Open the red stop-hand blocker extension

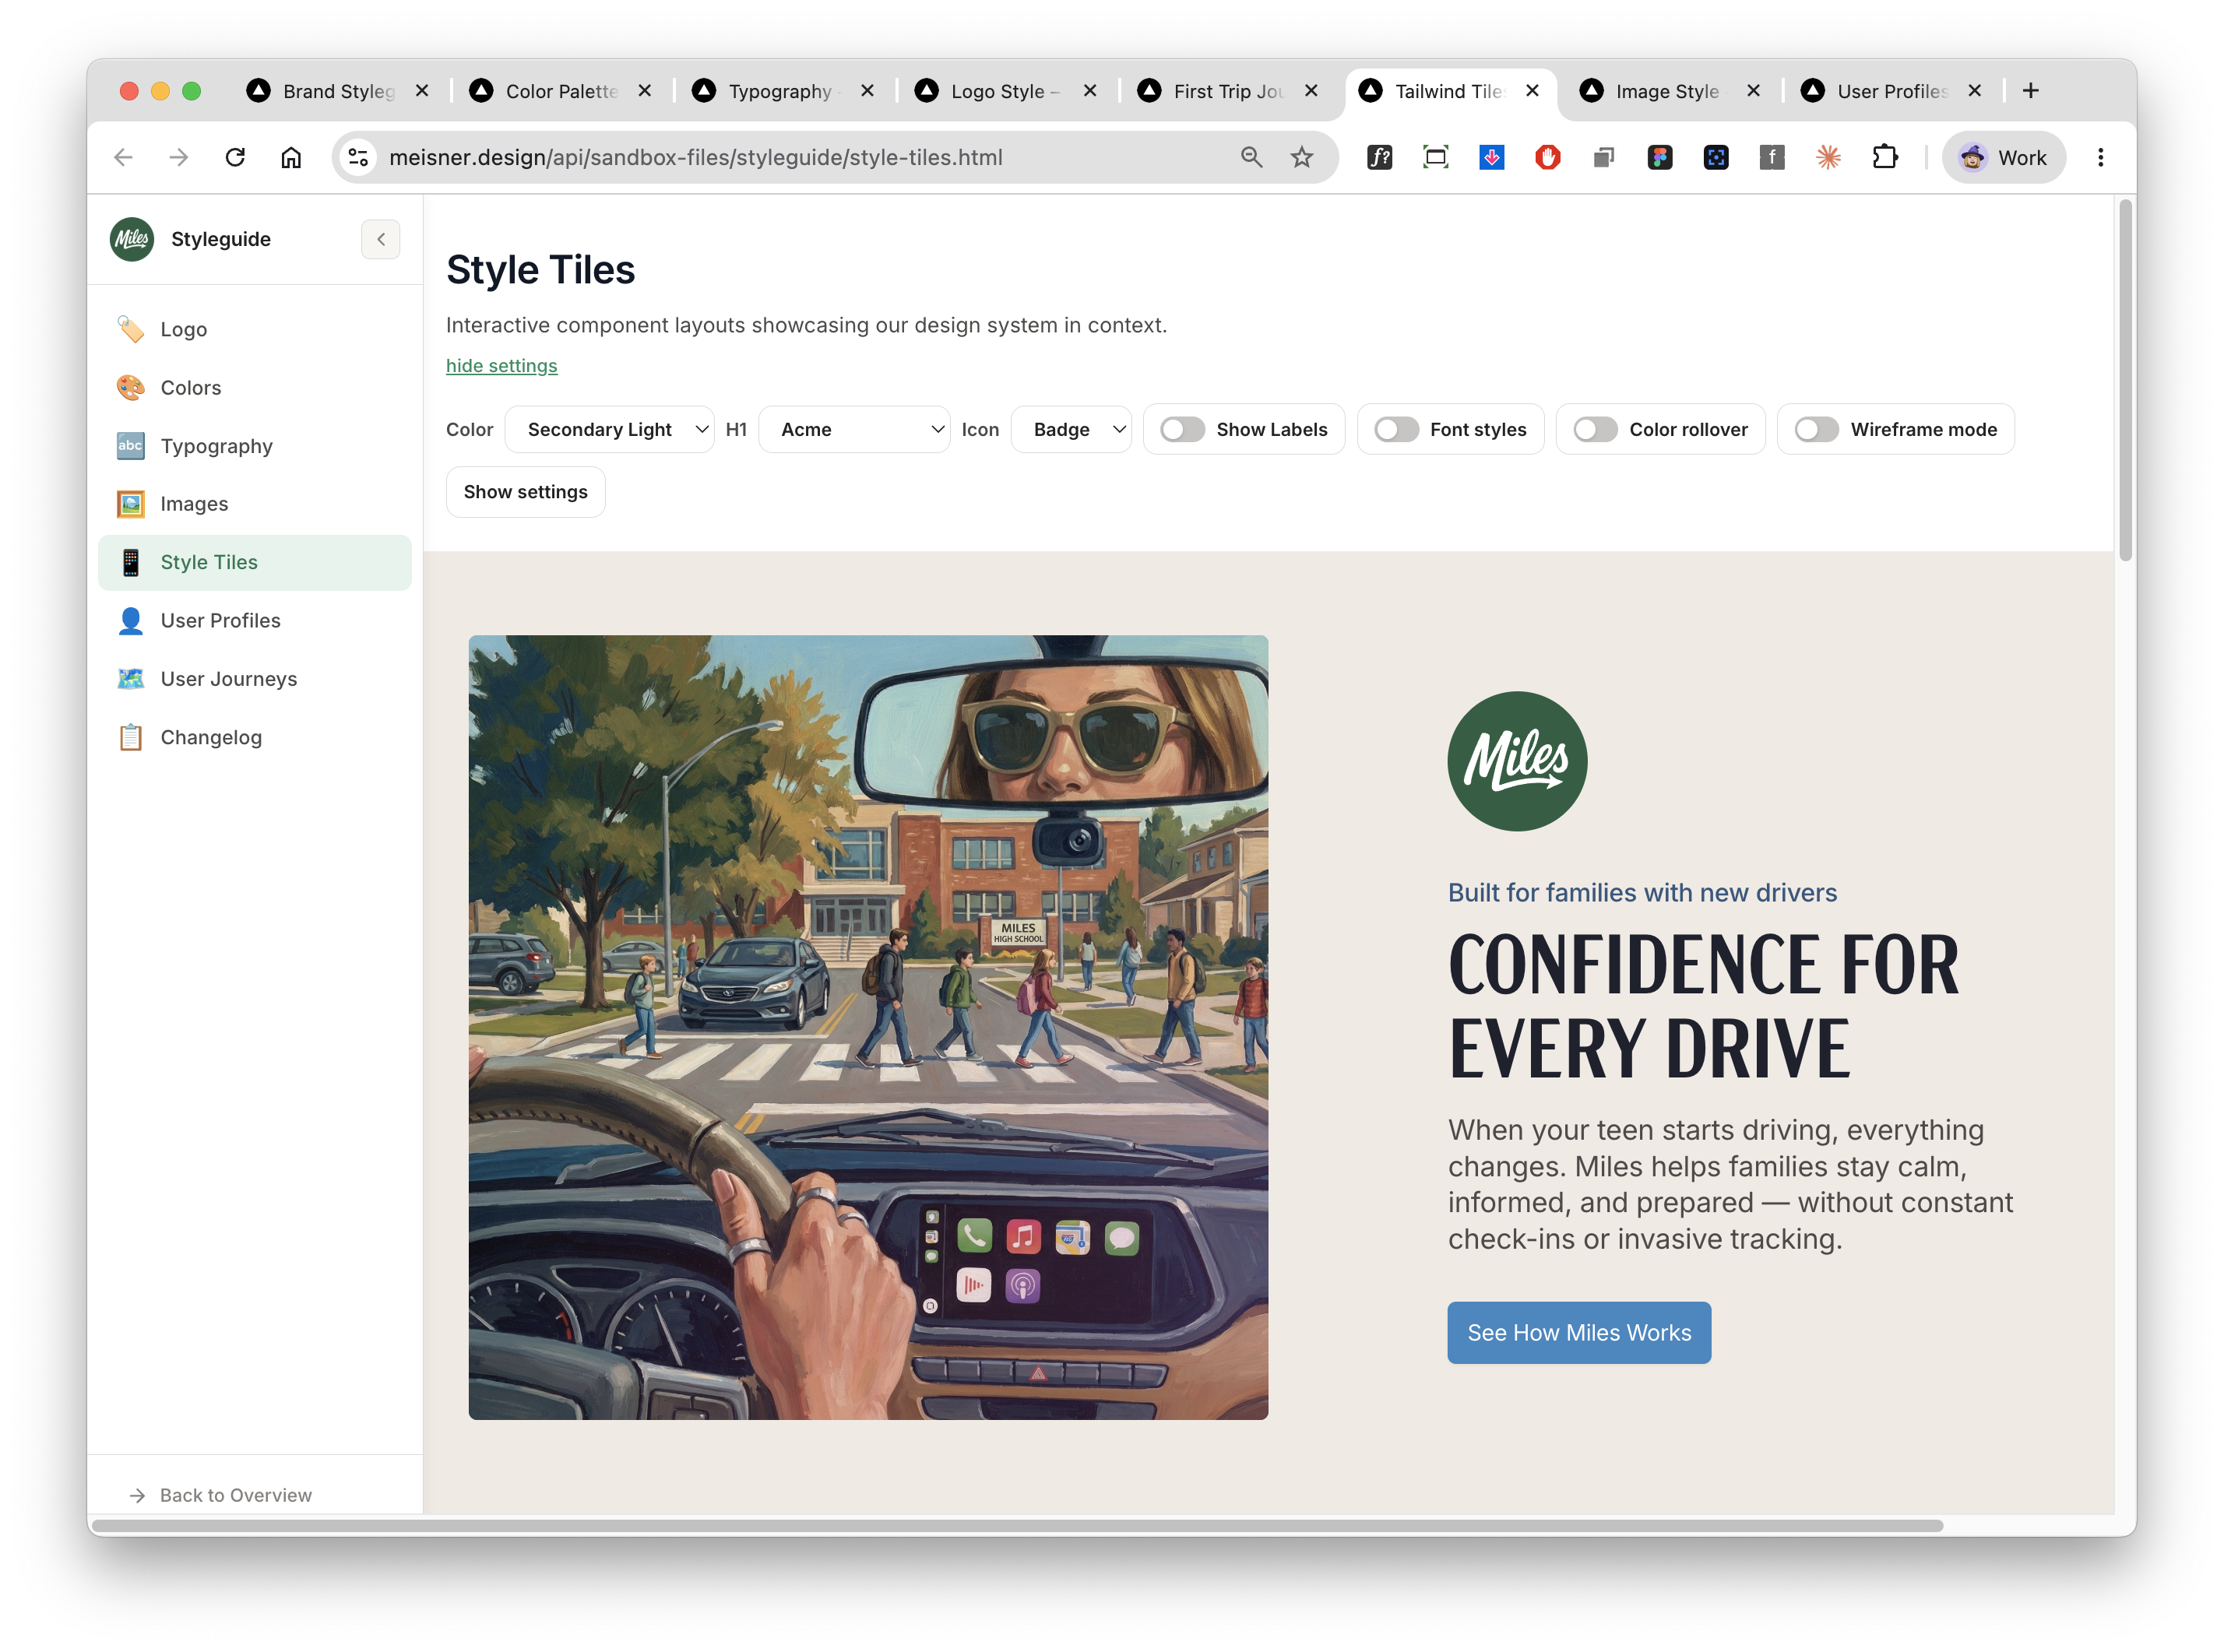(1547, 157)
